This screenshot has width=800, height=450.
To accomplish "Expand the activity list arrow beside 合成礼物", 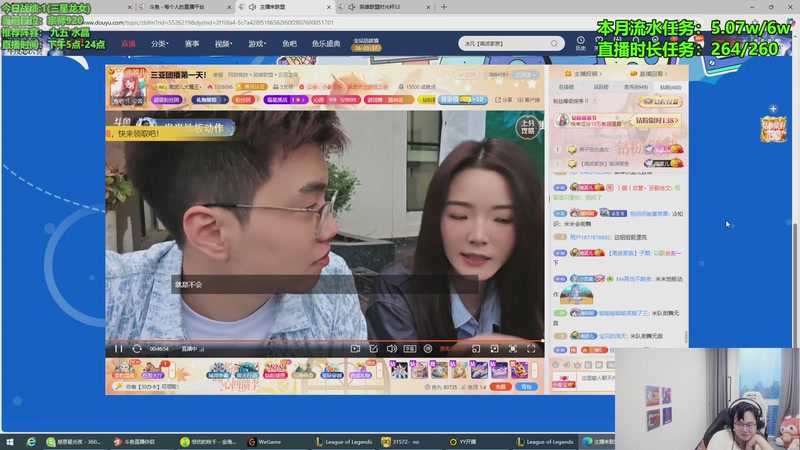I will (x=379, y=369).
